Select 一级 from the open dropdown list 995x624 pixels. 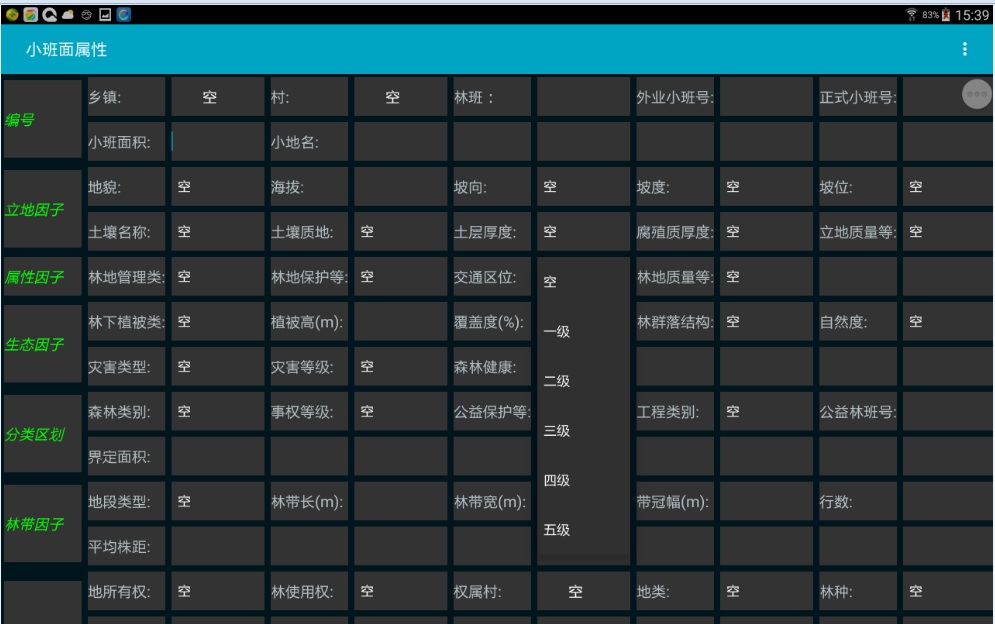point(582,332)
